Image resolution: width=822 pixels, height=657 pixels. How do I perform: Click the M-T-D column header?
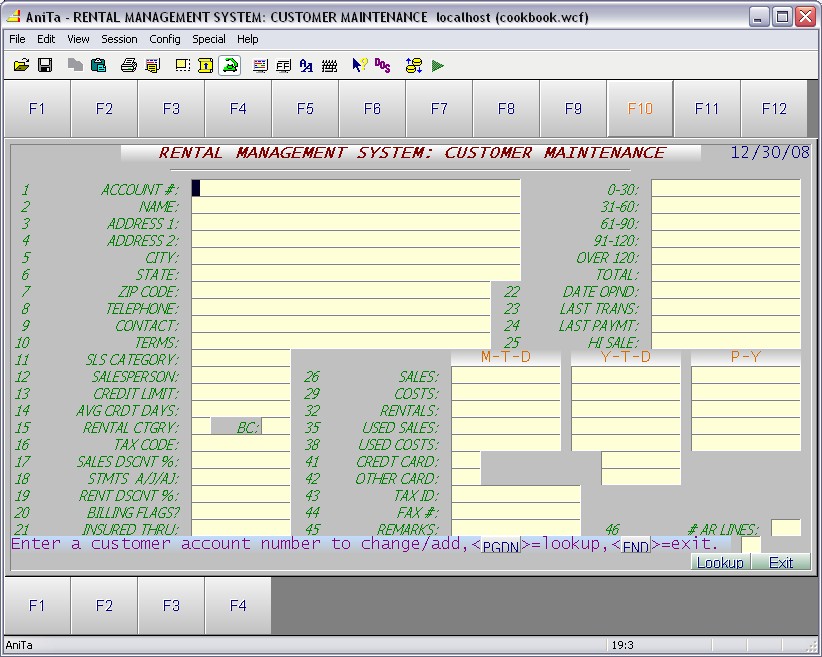click(x=506, y=357)
